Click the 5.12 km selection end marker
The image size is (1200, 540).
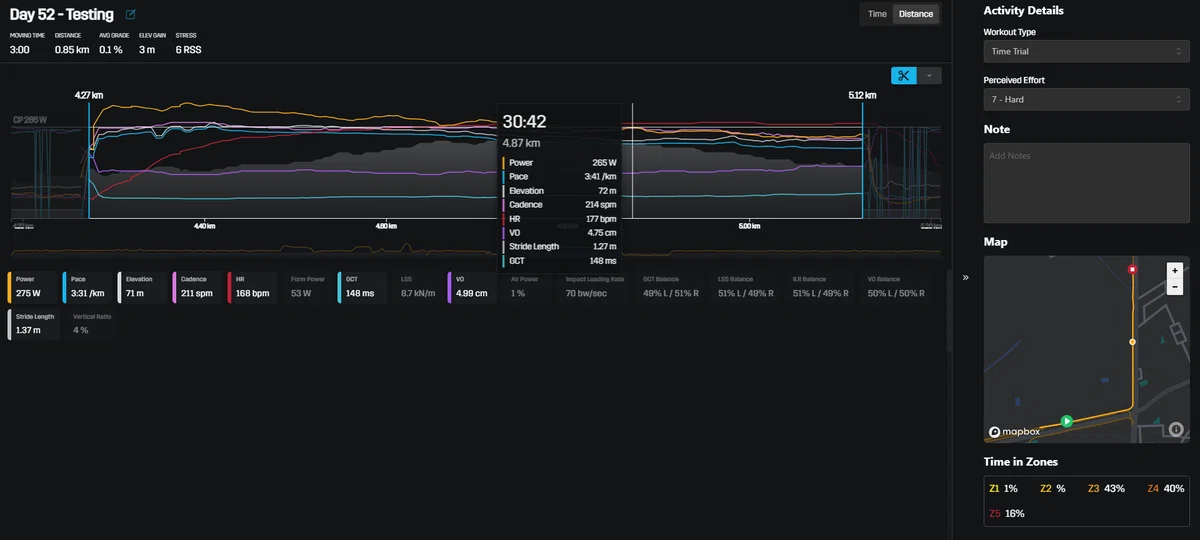(x=862, y=95)
